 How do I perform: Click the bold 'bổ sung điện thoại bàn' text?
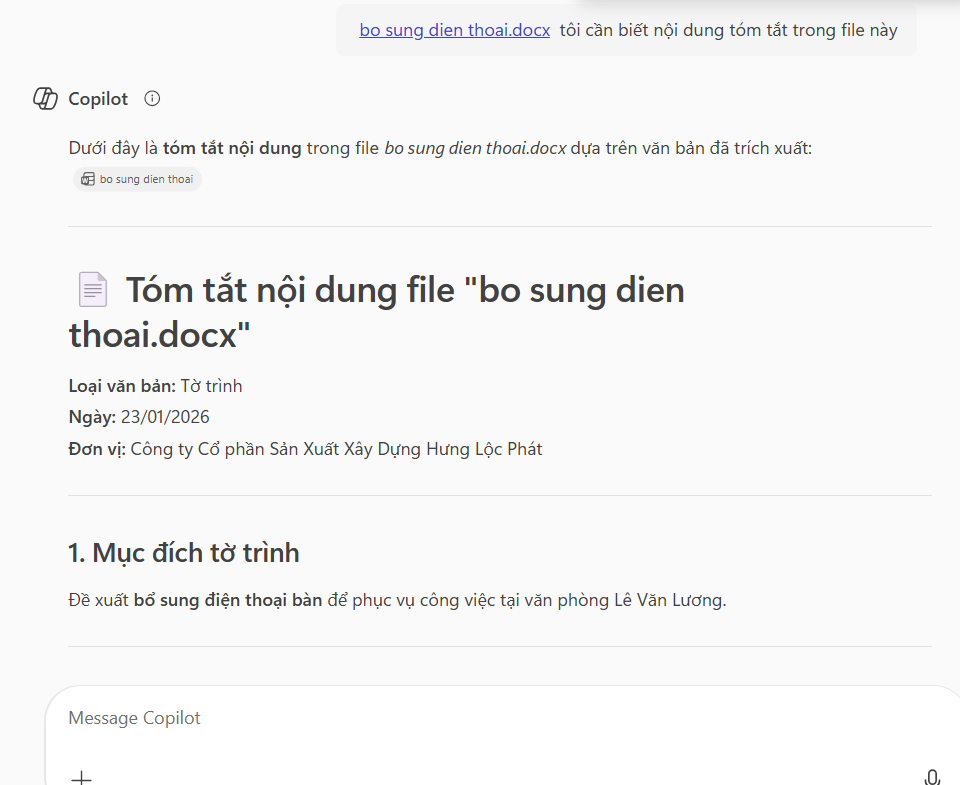pos(227,600)
